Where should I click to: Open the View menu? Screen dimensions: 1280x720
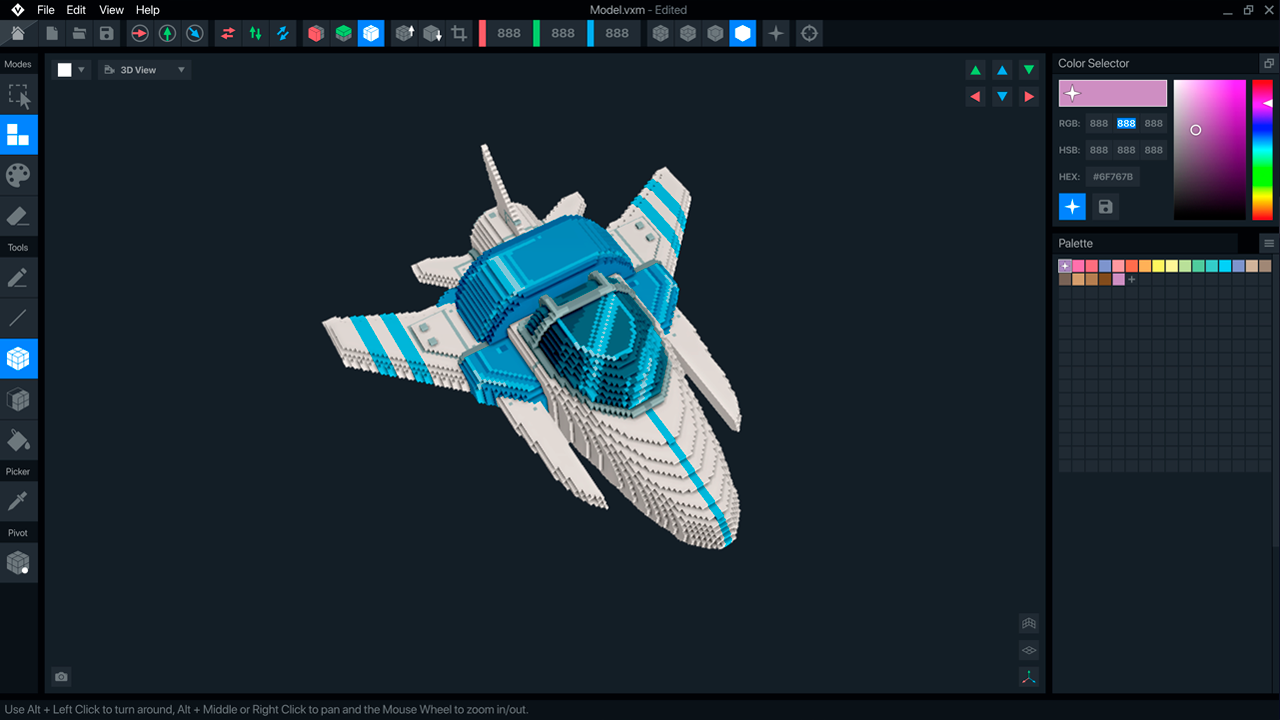pos(112,10)
